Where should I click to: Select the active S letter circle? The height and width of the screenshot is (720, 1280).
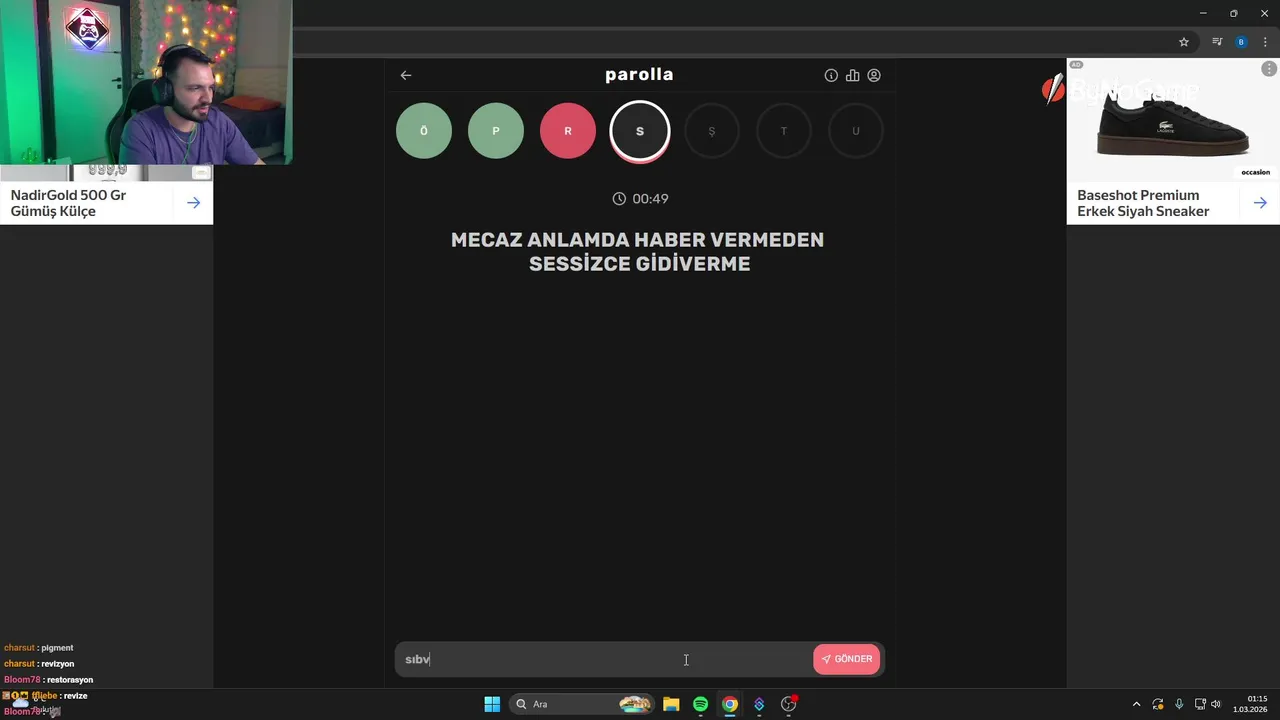(x=640, y=131)
